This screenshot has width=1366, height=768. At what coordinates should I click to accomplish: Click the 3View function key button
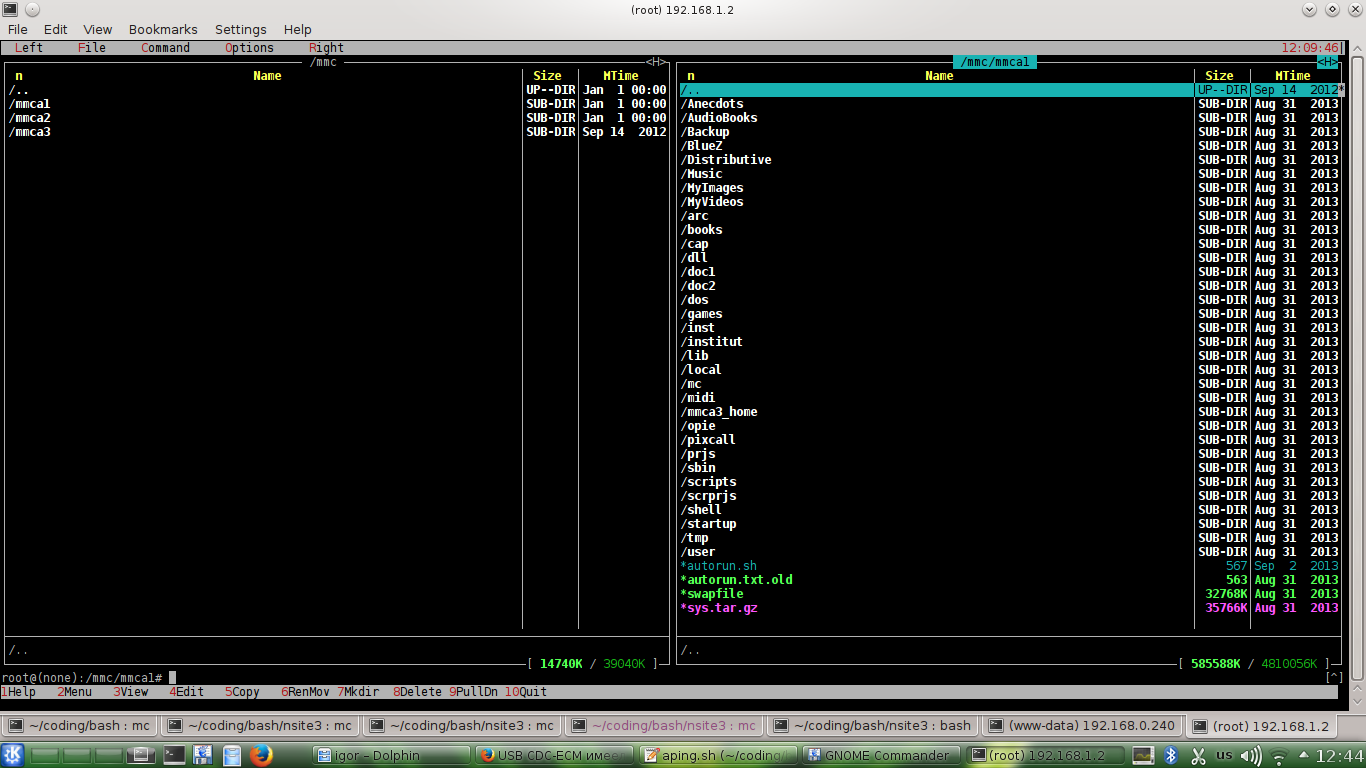click(x=132, y=692)
